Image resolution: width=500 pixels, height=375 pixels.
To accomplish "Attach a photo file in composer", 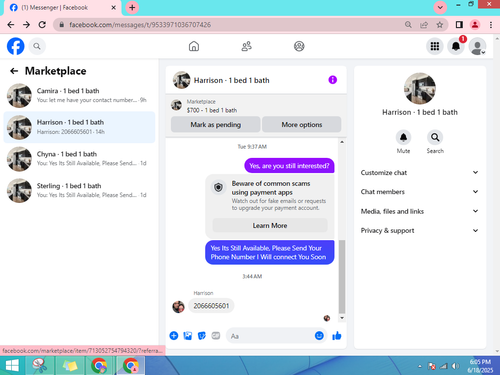I will pyautogui.click(x=188, y=336).
